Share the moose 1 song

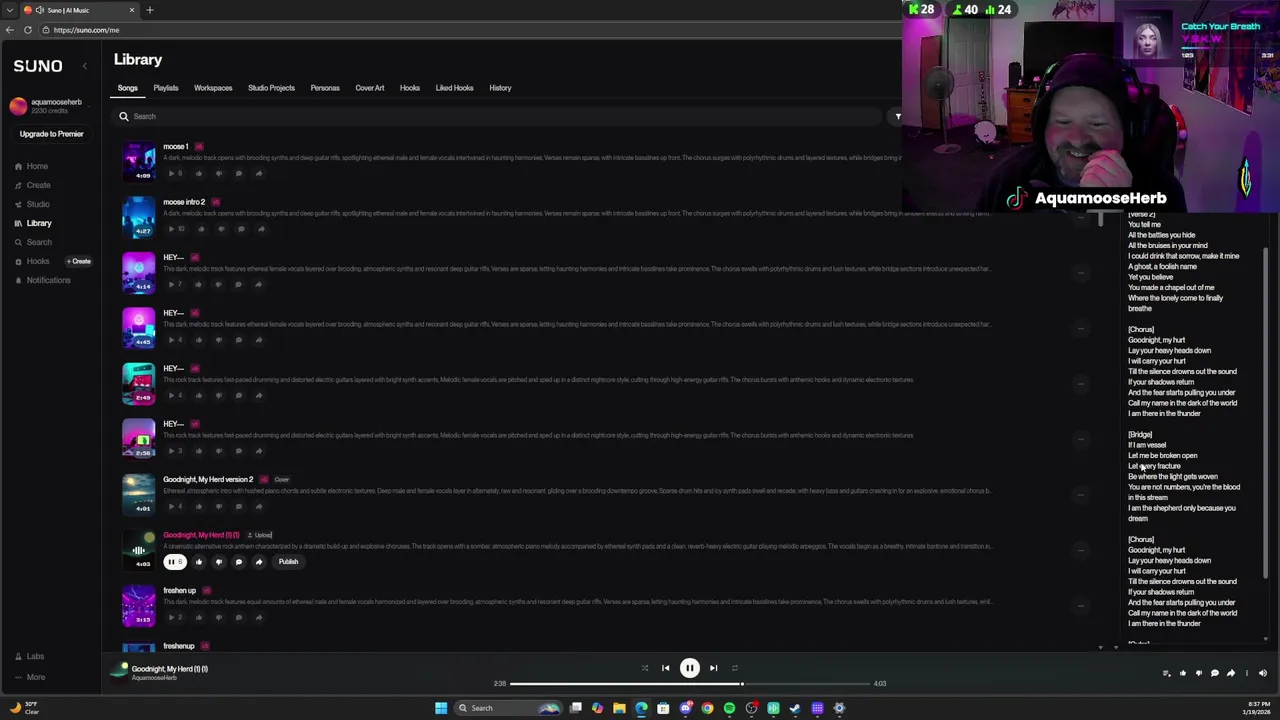pyautogui.click(x=258, y=173)
